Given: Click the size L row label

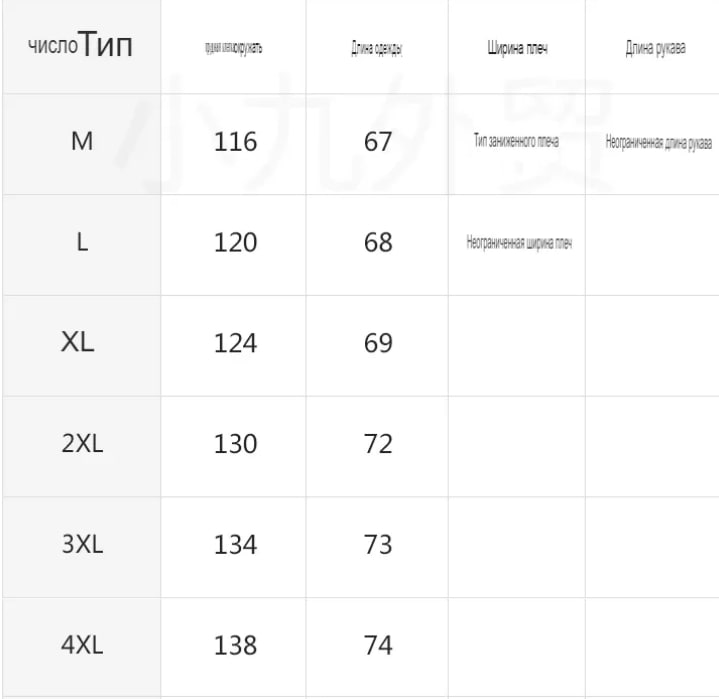Looking at the screenshot, I should [x=82, y=242].
